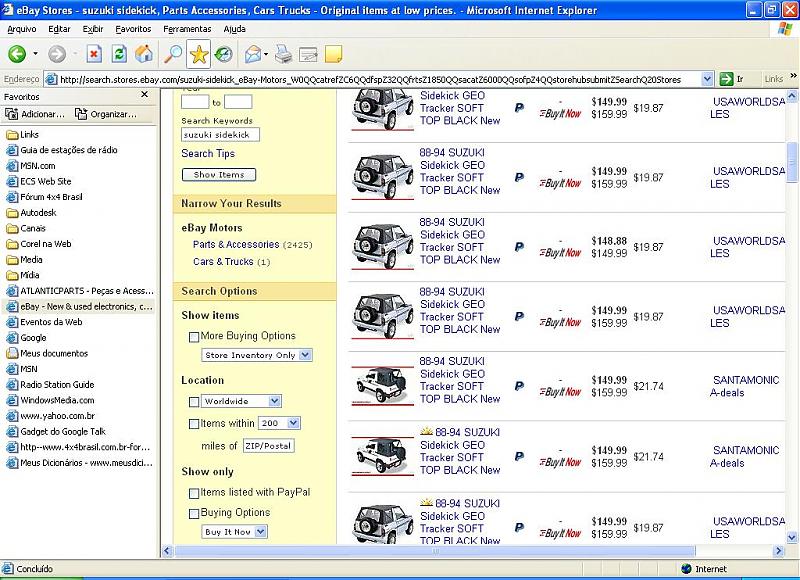The image size is (800, 580).
Task: Open the Mail envelope icon
Action: coord(253,54)
